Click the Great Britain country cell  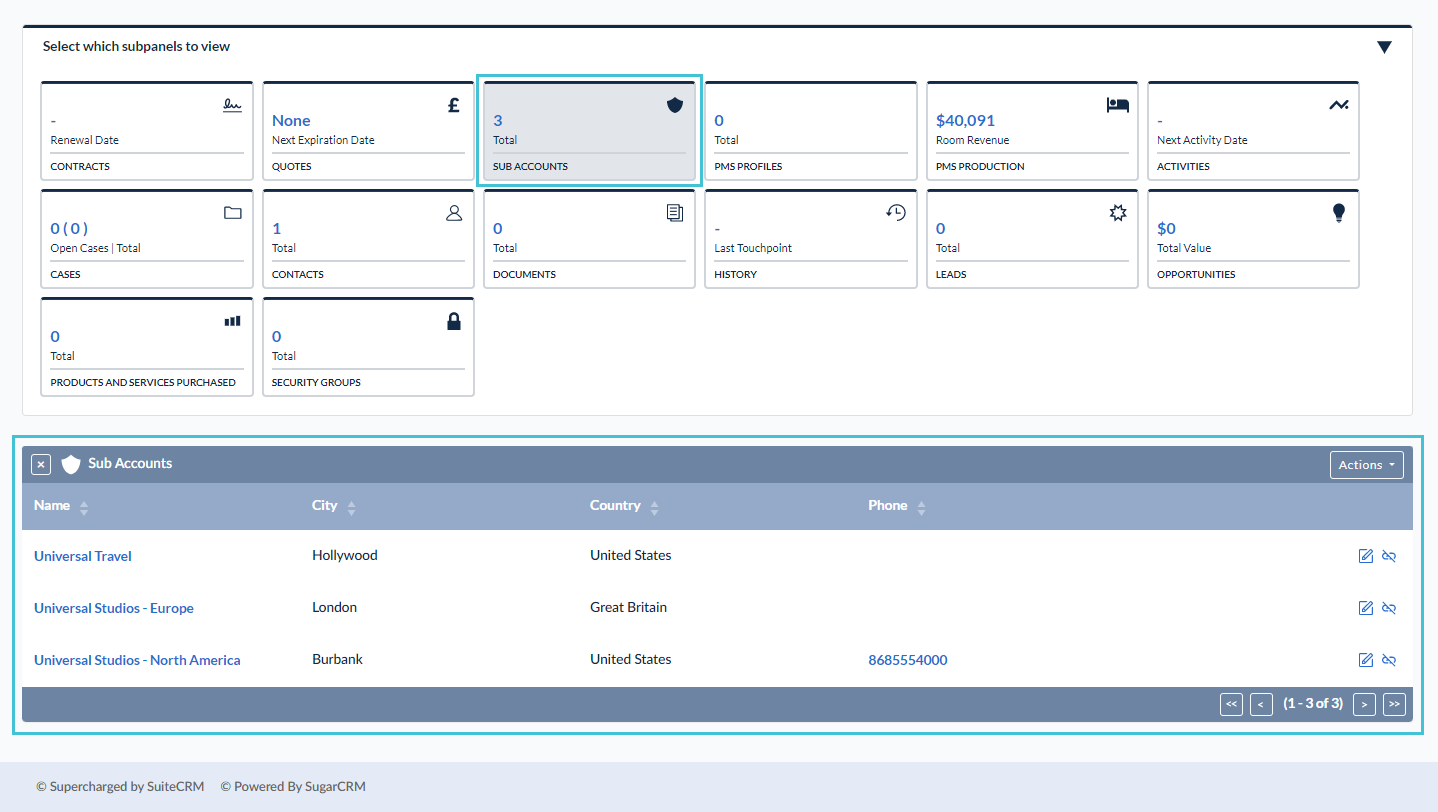(628, 607)
